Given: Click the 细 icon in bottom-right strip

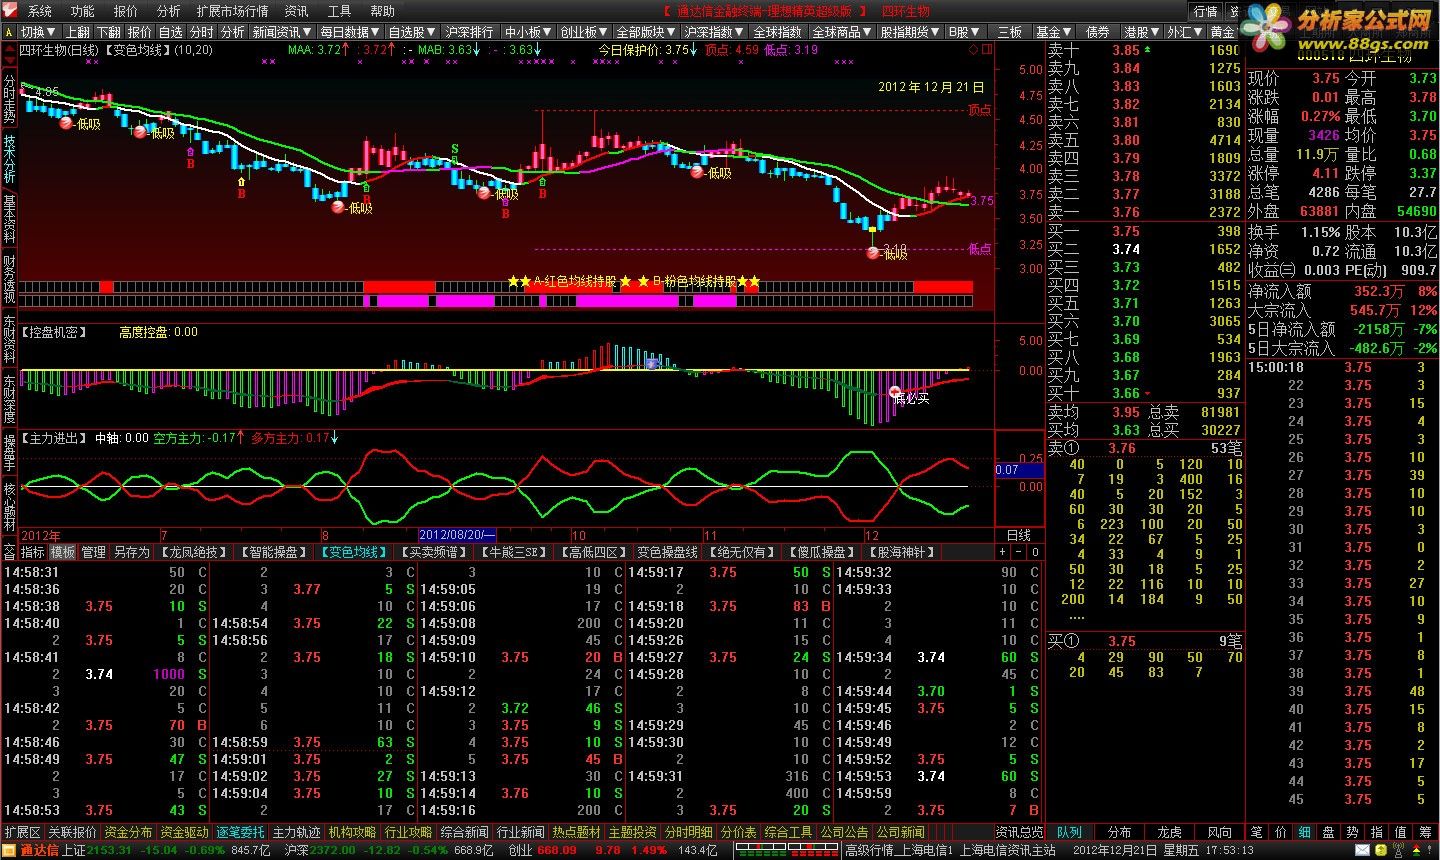Looking at the screenshot, I should click(1304, 832).
